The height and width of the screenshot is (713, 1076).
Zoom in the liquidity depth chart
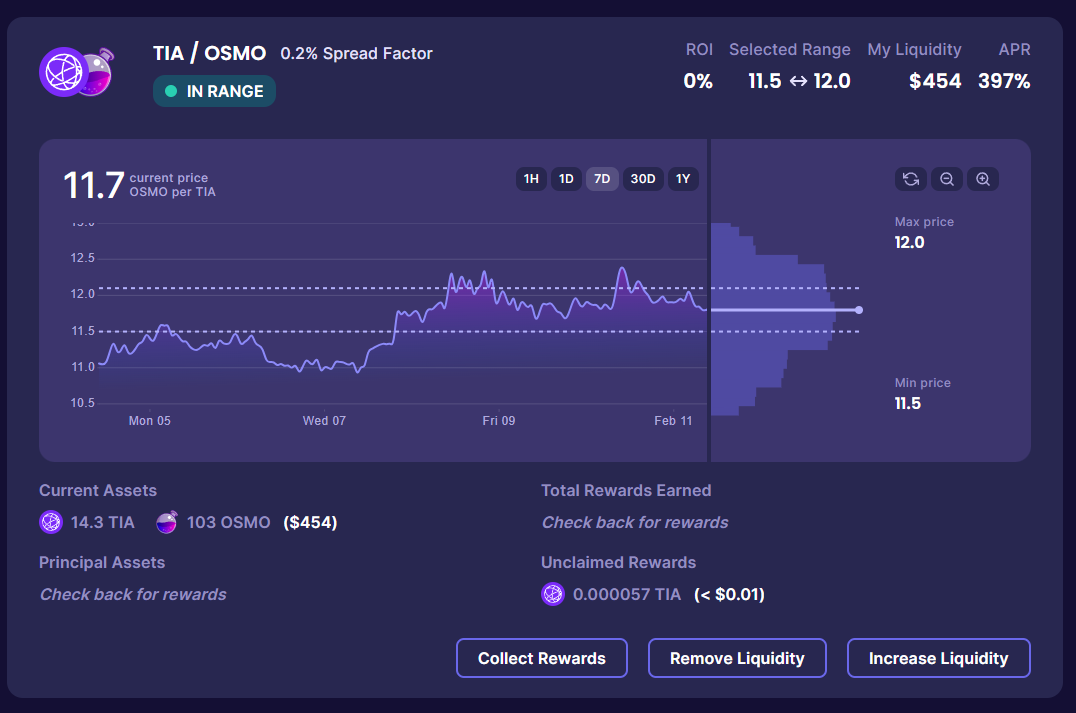pyautogui.click(x=982, y=179)
